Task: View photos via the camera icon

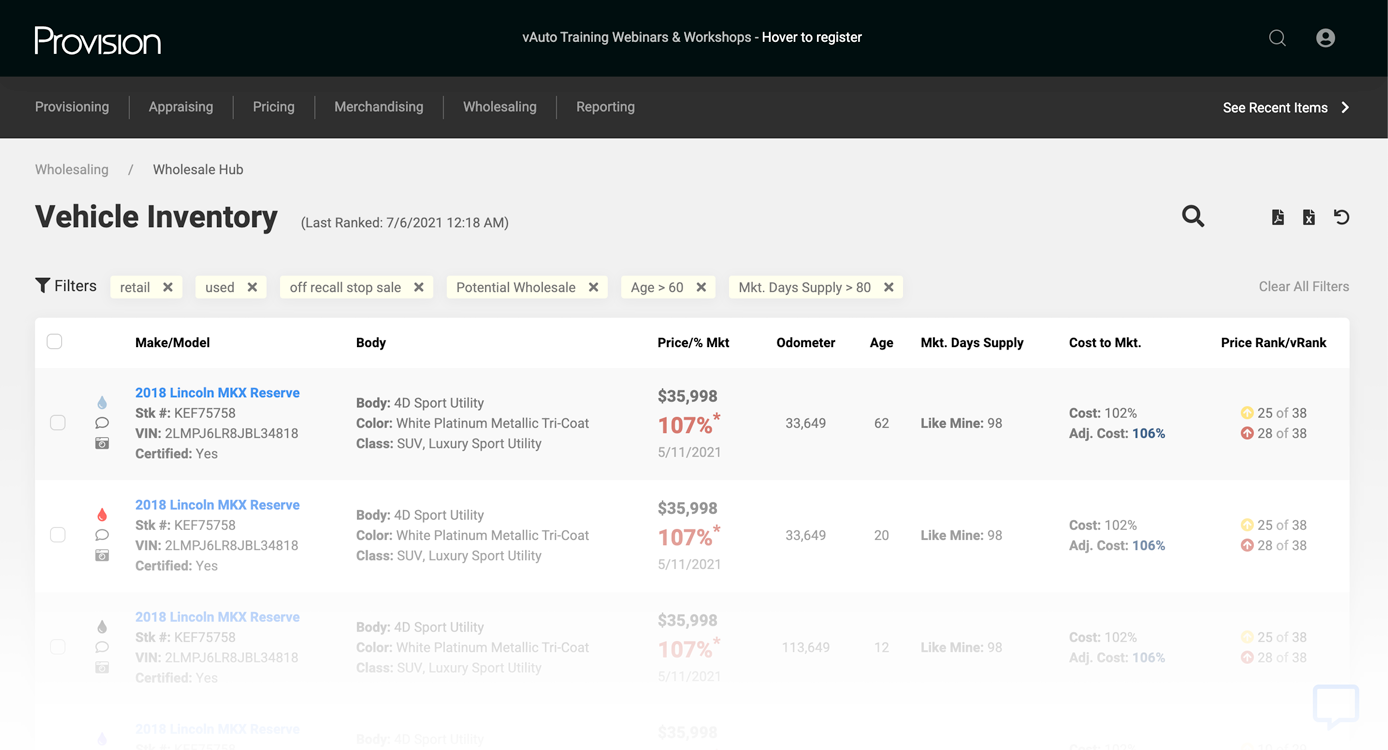Action: 101,443
